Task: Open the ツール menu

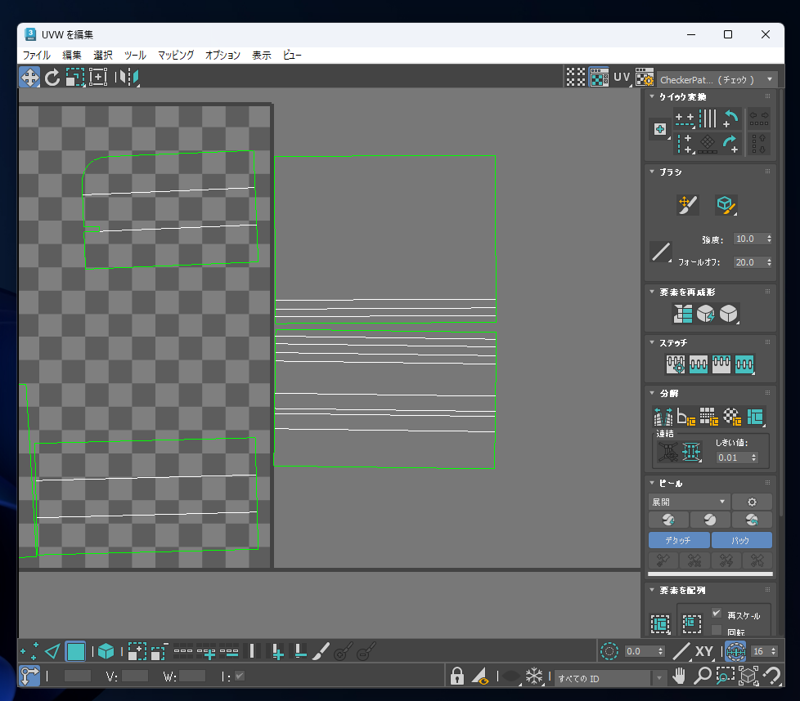Action: click(x=135, y=55)
